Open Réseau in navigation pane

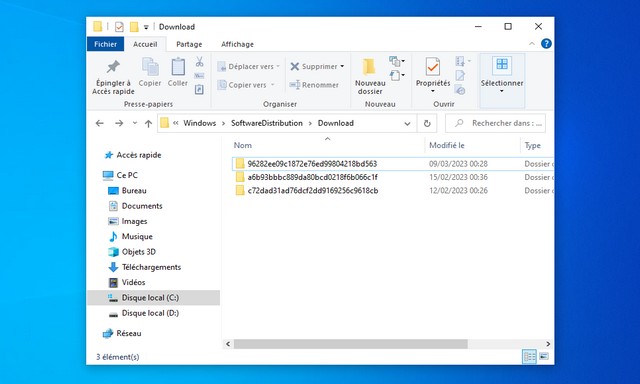[129, 333]
